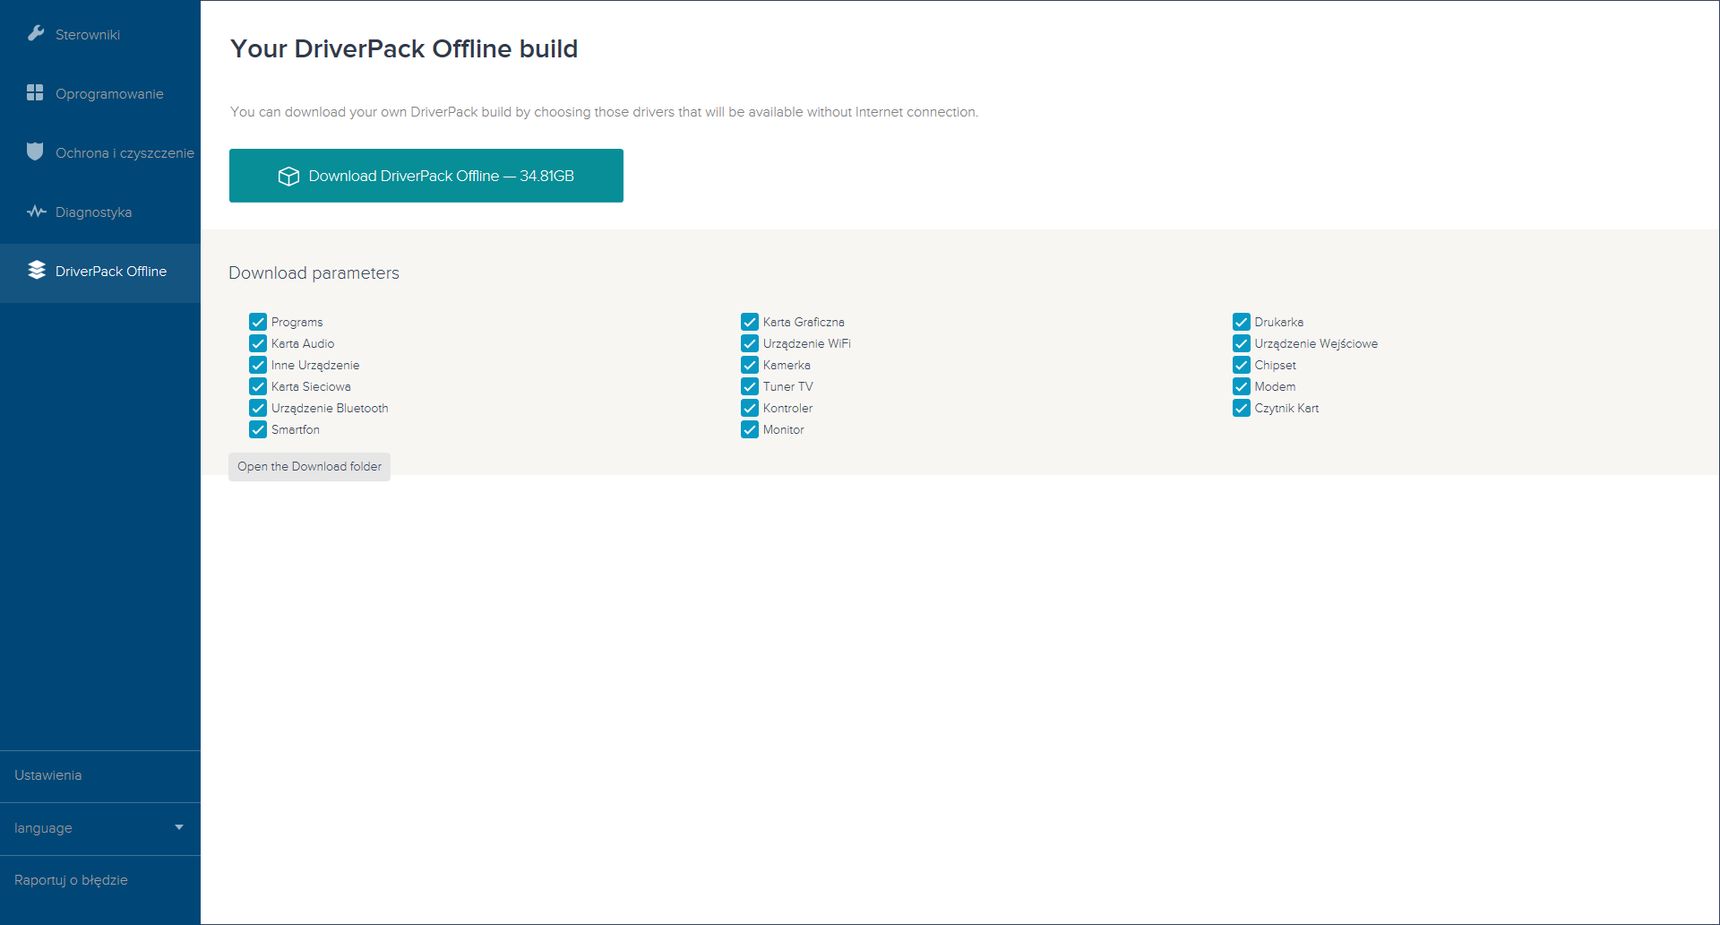Click the pulse icon beside Diagnostyka
This screenshot has width=1720, height=925.
pyautogui.click(x=36, y=212)
